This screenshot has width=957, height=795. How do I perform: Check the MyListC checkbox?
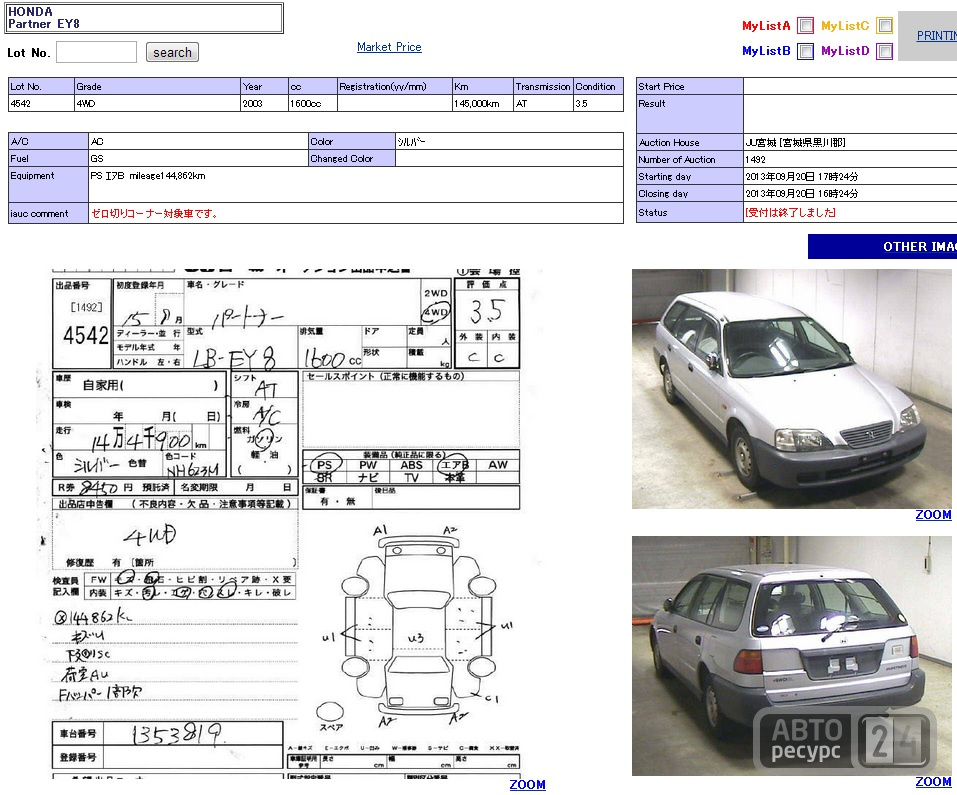[884, 26]
